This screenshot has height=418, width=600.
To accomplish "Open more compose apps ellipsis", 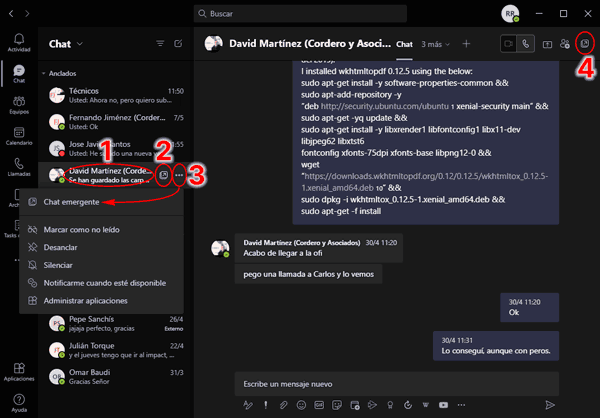I will tap(461, 405).
